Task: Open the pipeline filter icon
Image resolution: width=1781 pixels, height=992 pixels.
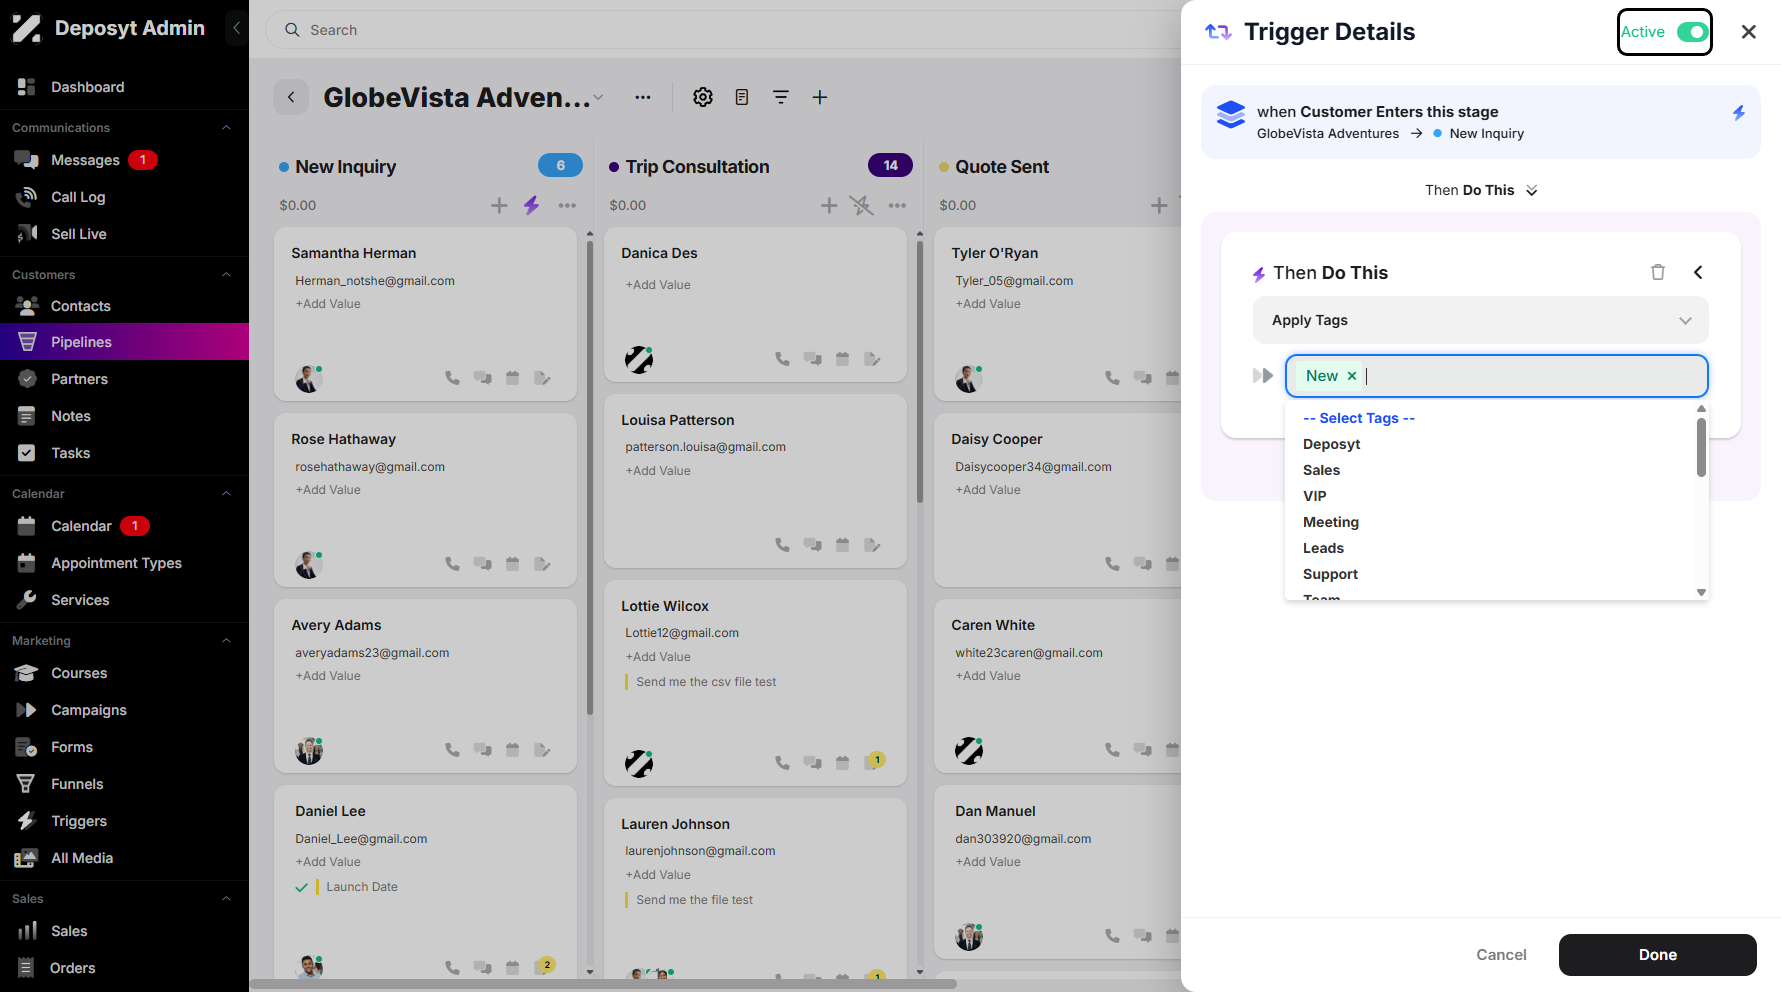Action: coord(781,97)
